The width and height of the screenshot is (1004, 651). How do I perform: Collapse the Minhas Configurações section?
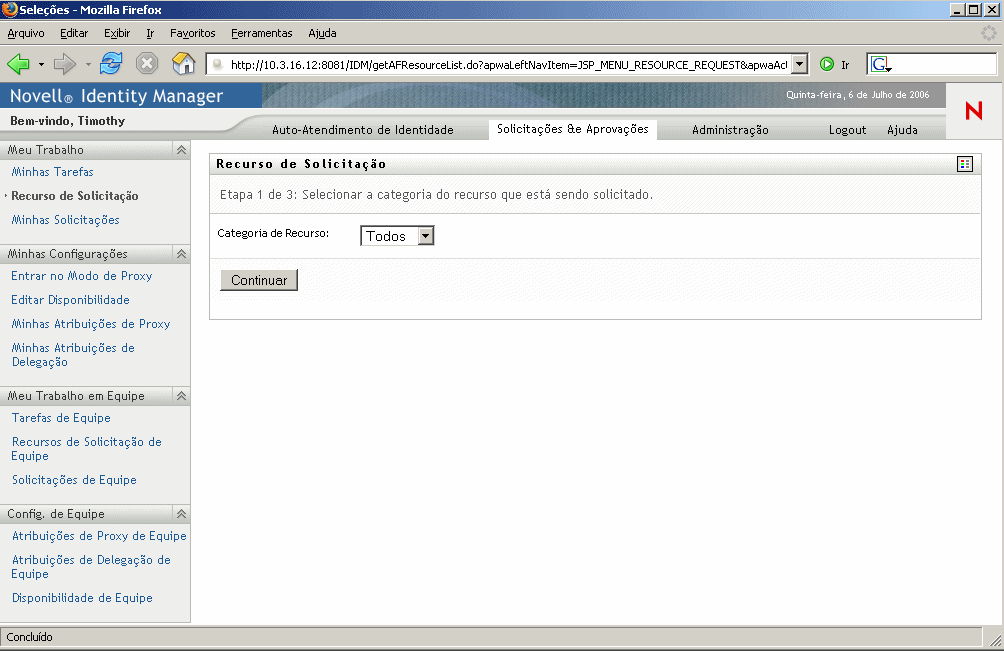coord(181,254)
